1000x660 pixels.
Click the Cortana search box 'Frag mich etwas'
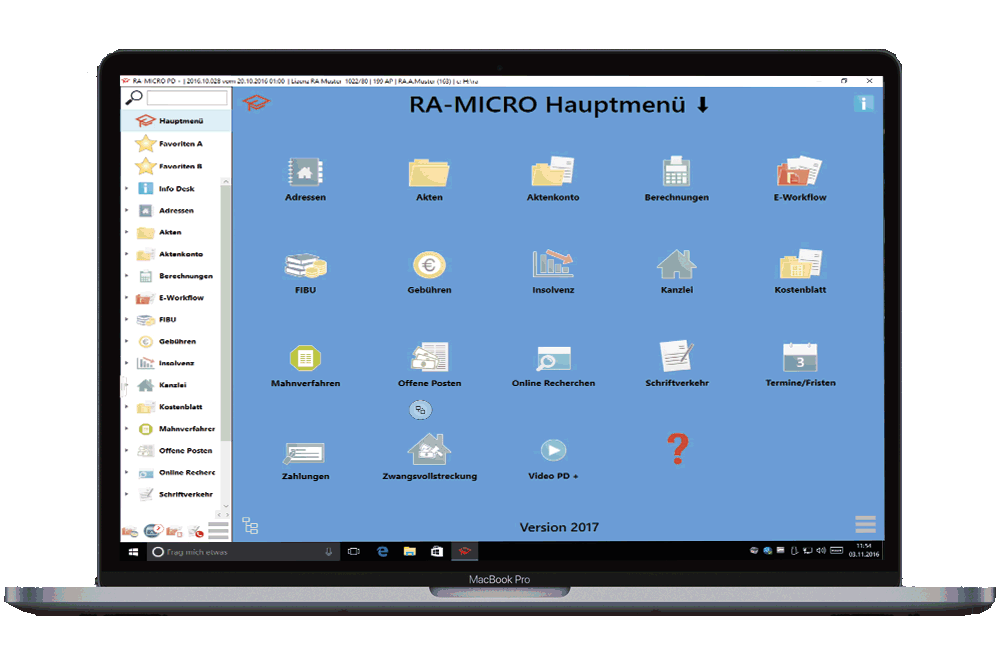click(x=243, y=552)
